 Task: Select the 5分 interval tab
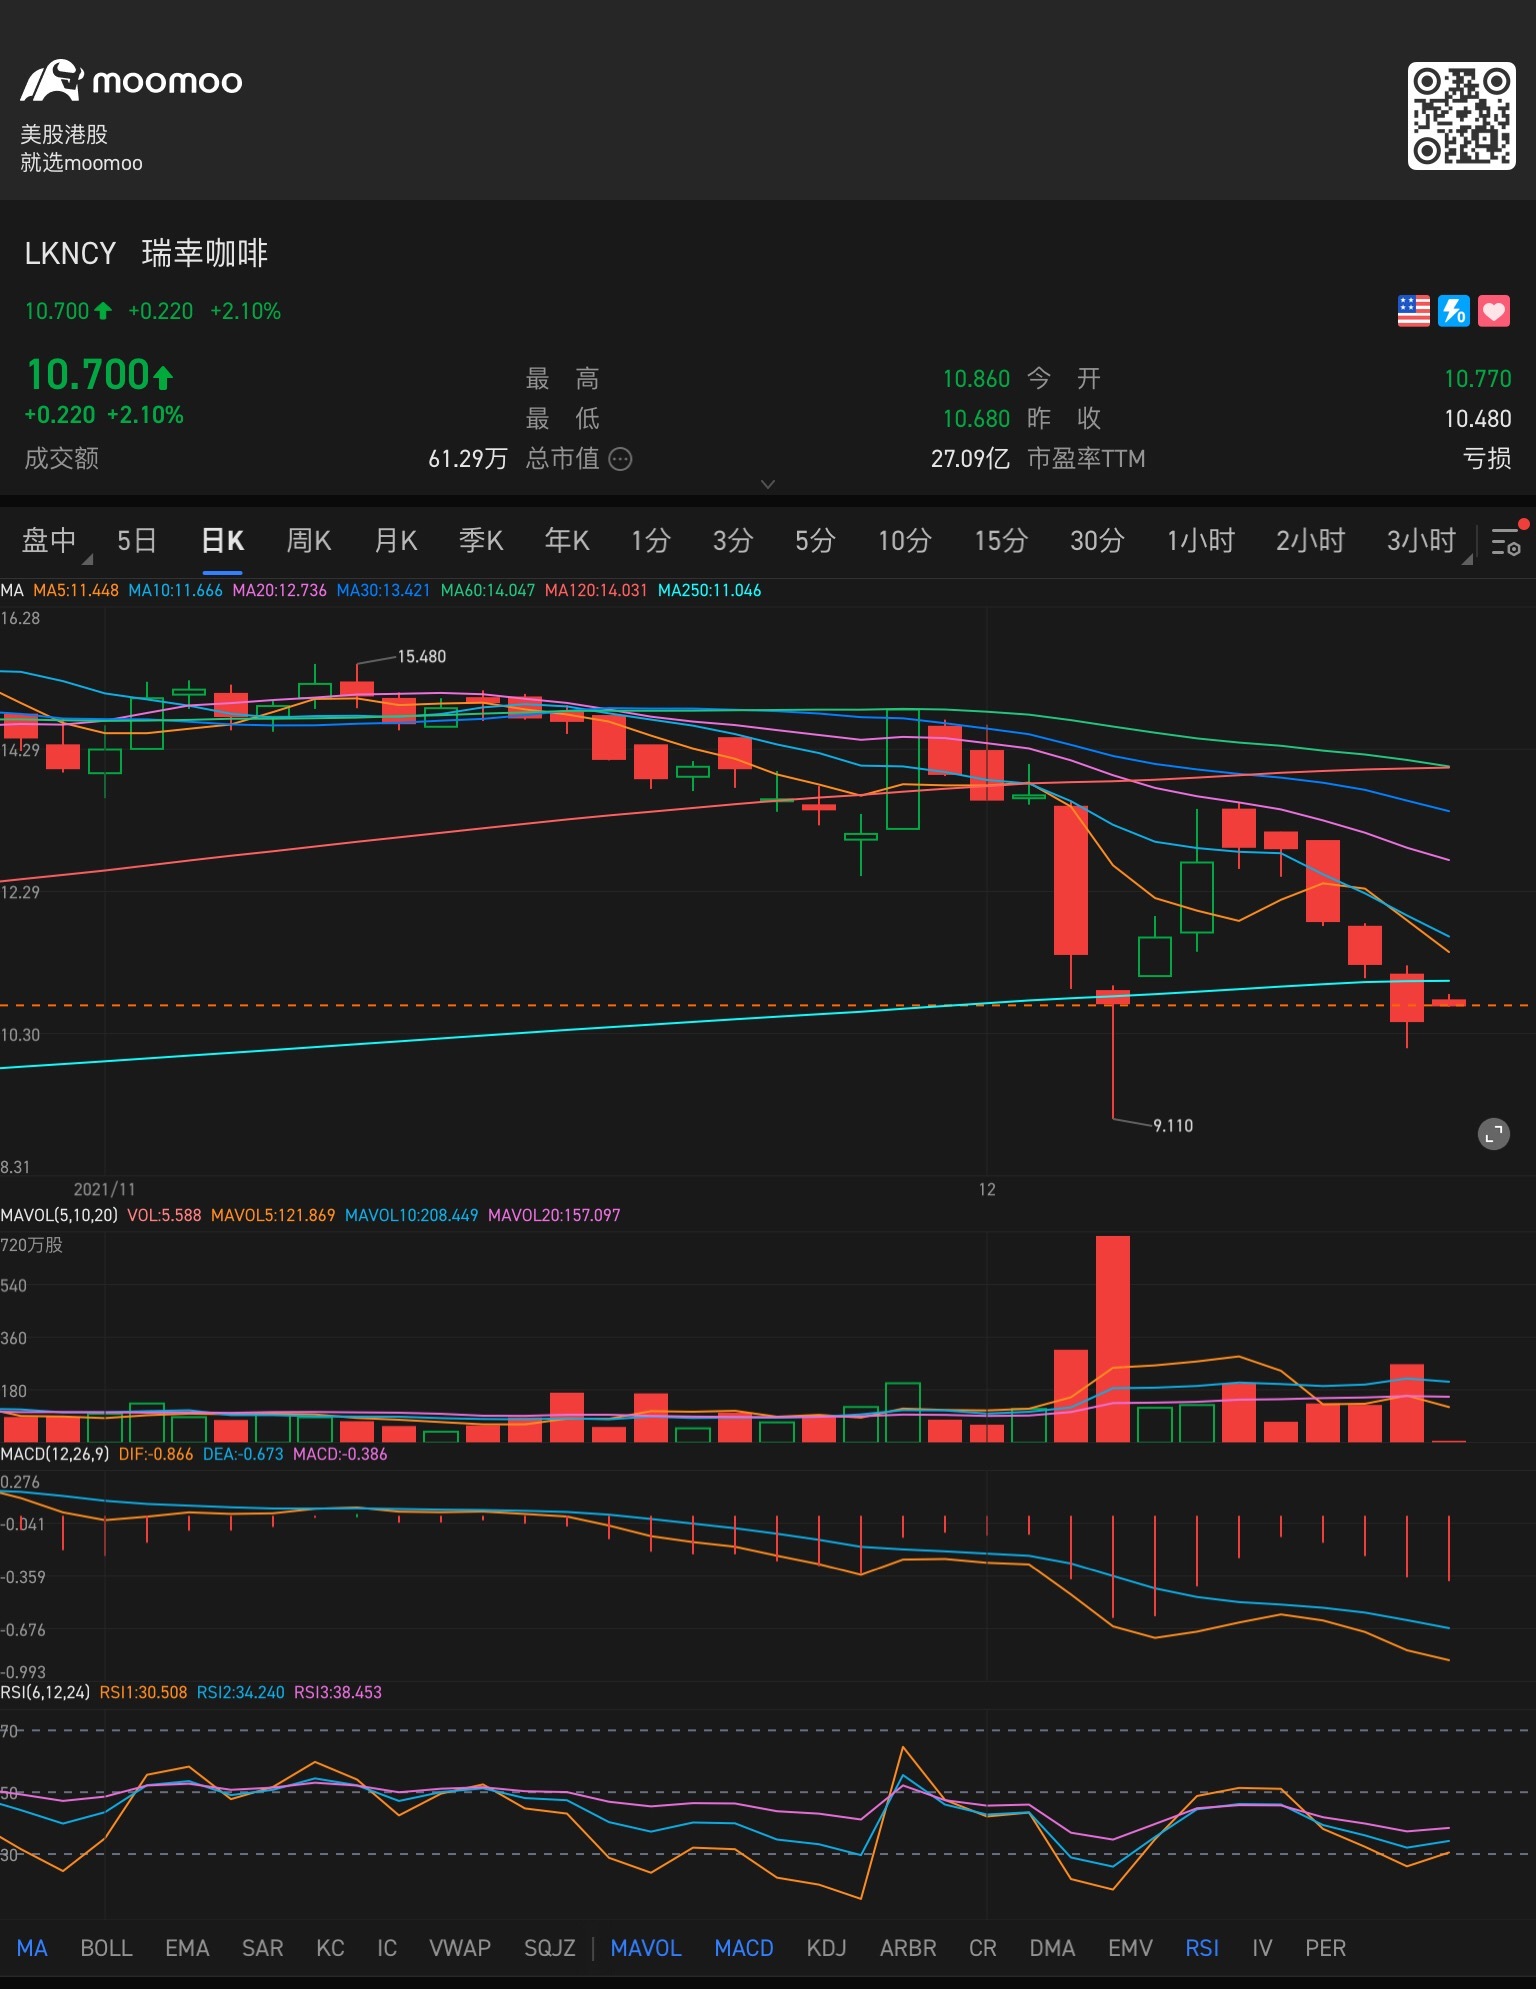(815, 541)
